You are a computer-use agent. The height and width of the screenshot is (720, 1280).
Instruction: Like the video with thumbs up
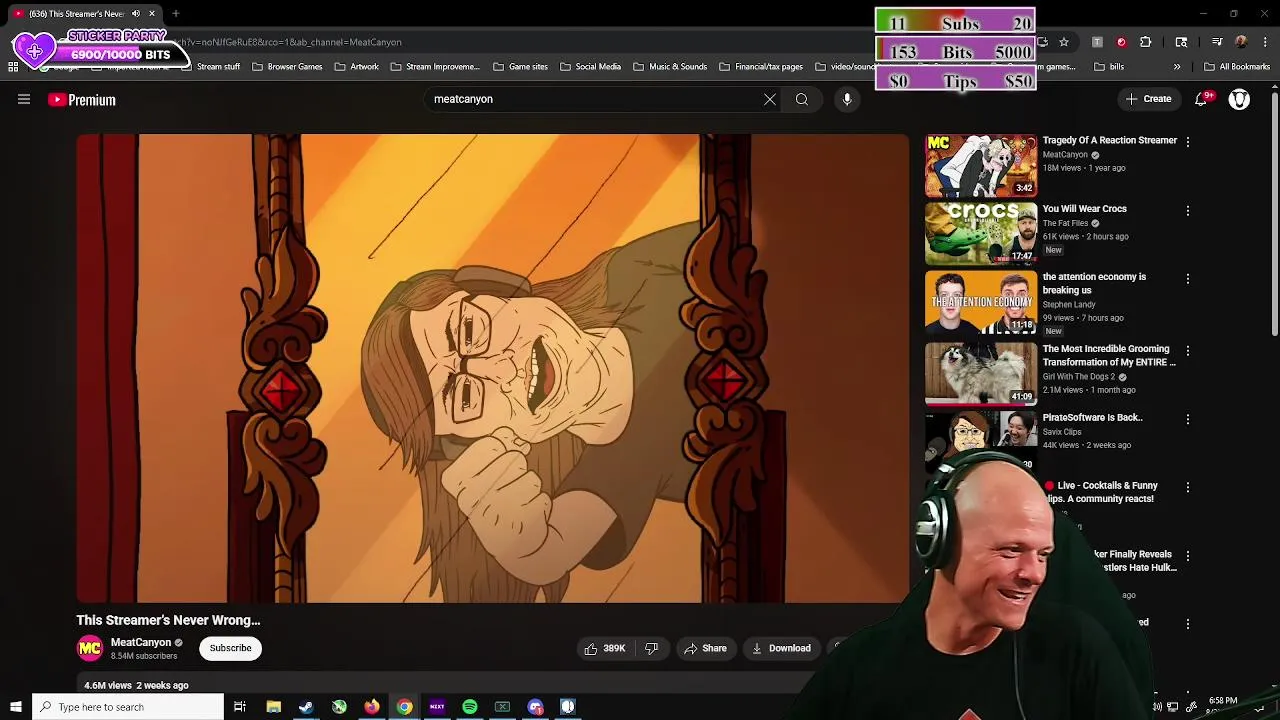605,648
